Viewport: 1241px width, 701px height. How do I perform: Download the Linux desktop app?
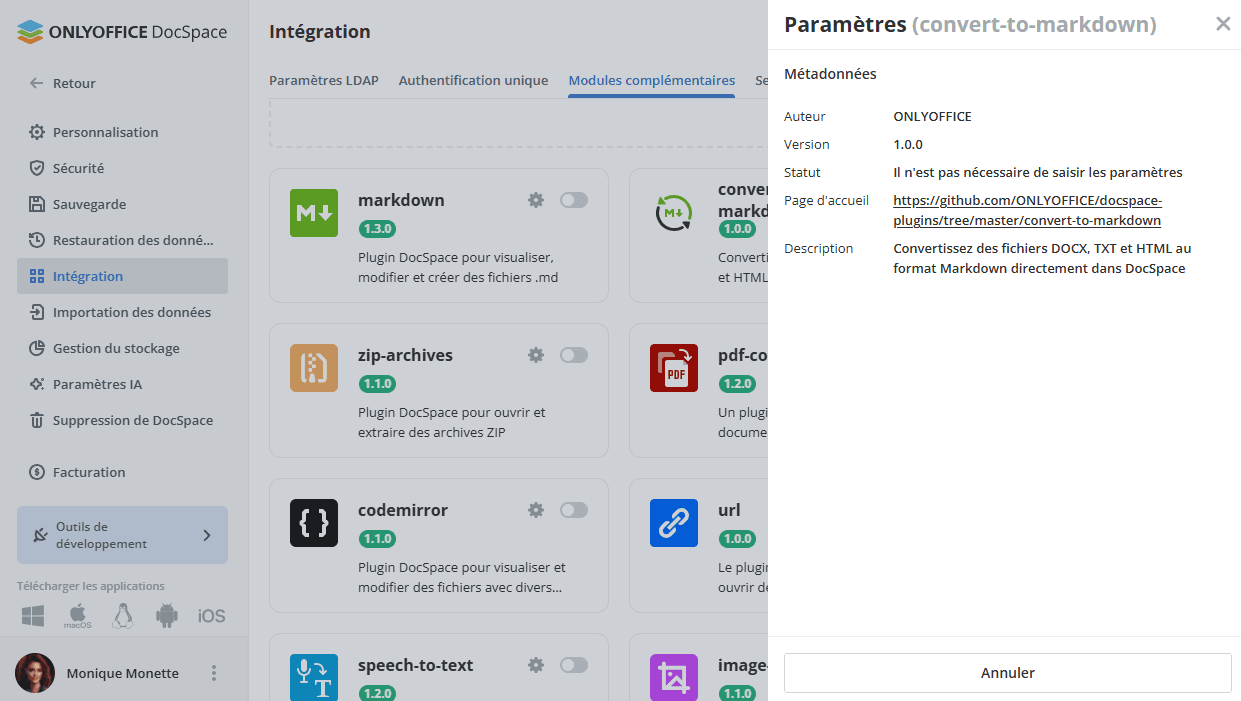coord(123,616)
